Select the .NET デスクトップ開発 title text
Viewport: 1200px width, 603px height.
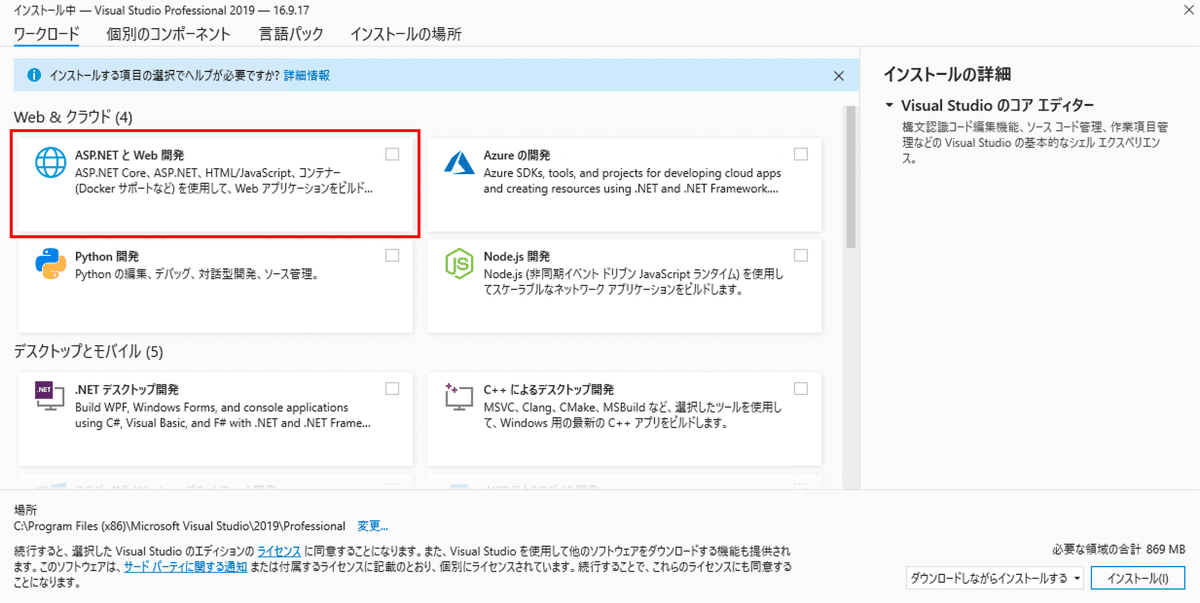tap(127, 389)
